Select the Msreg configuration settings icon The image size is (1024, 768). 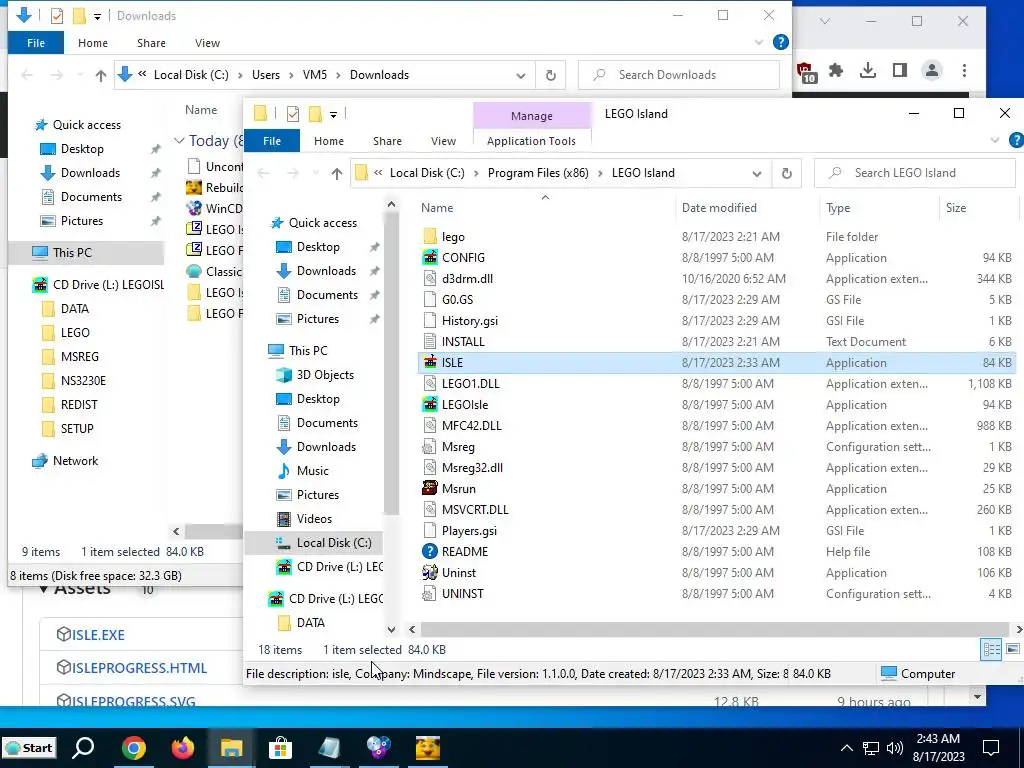430,447
